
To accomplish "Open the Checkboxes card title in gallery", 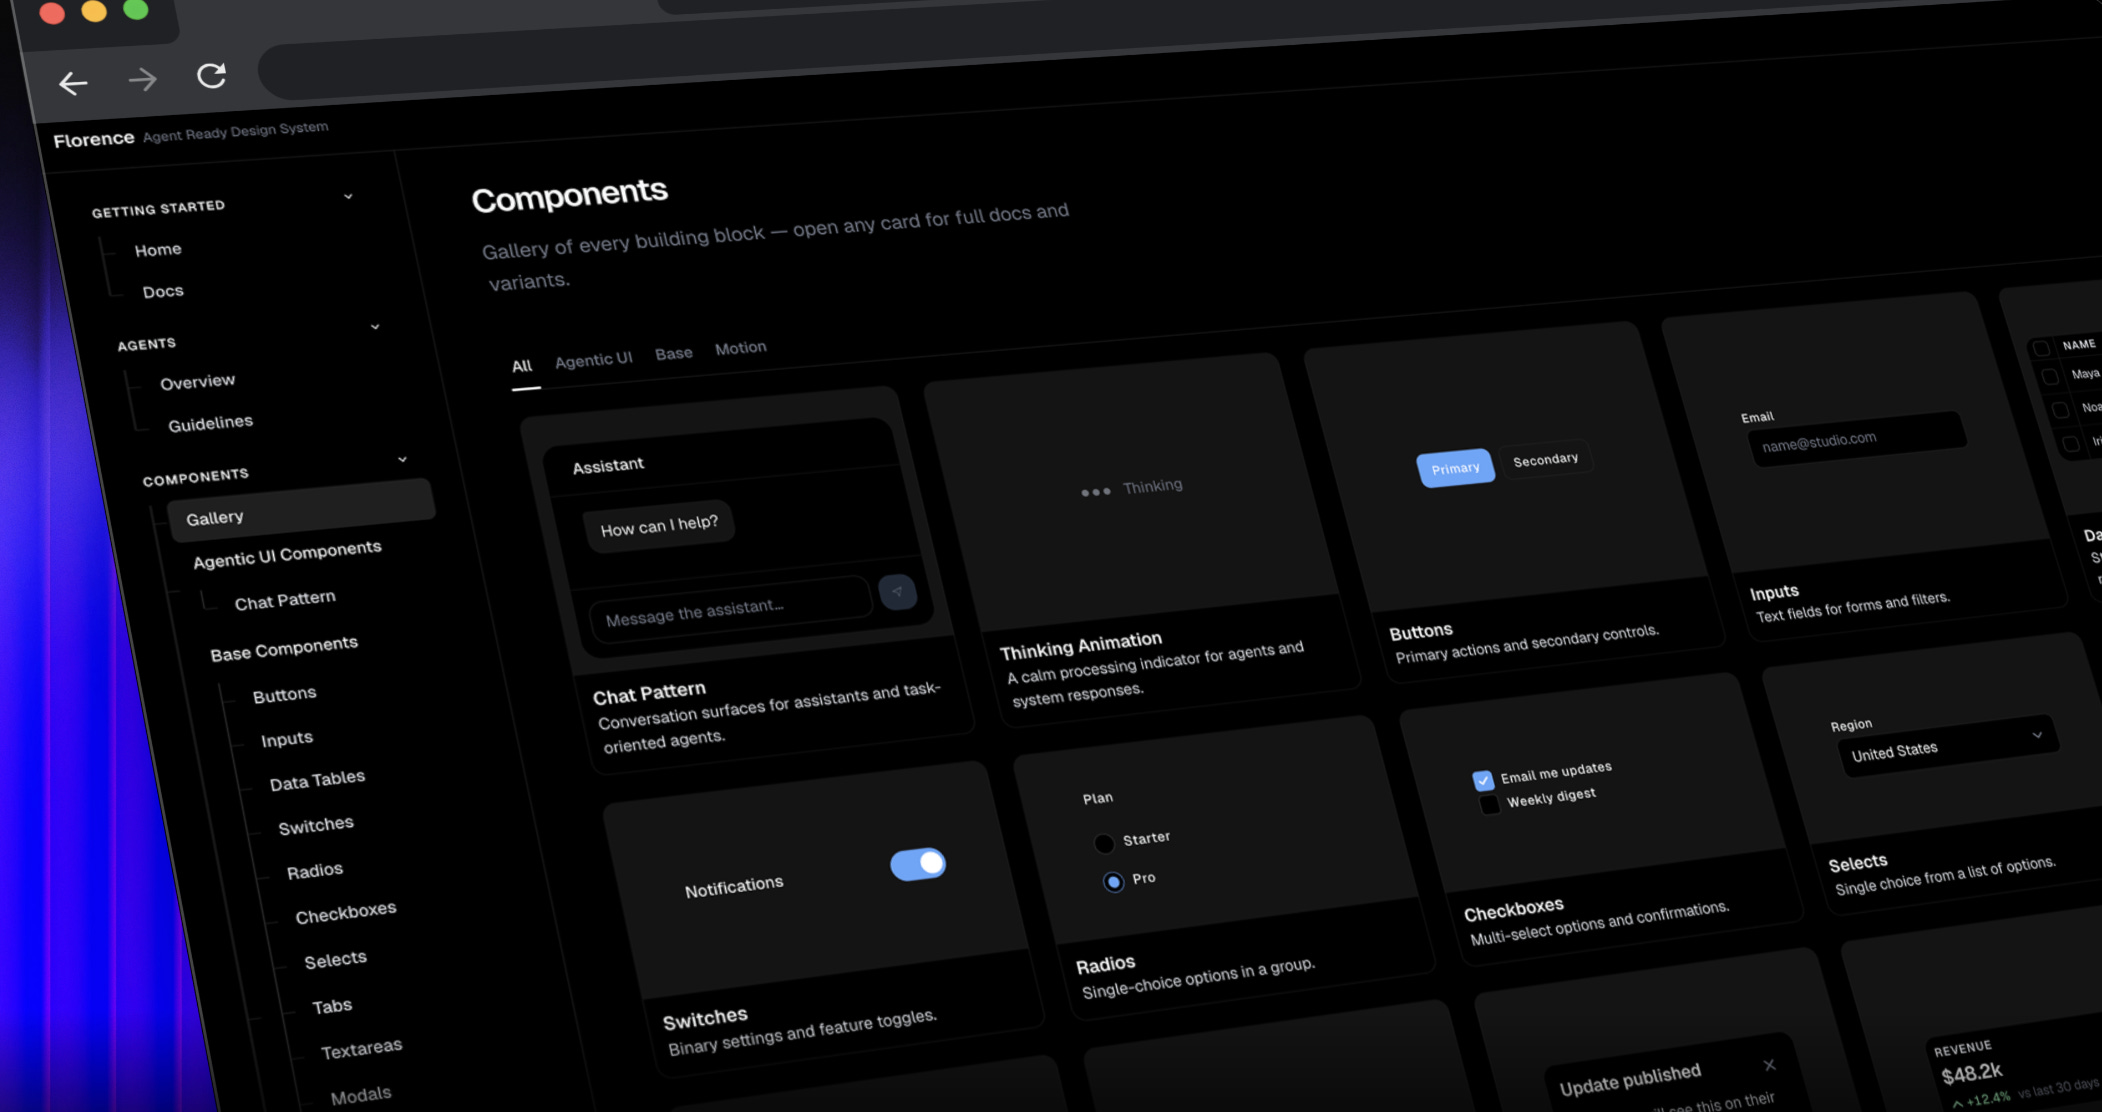I will [x=1514, y=910].
